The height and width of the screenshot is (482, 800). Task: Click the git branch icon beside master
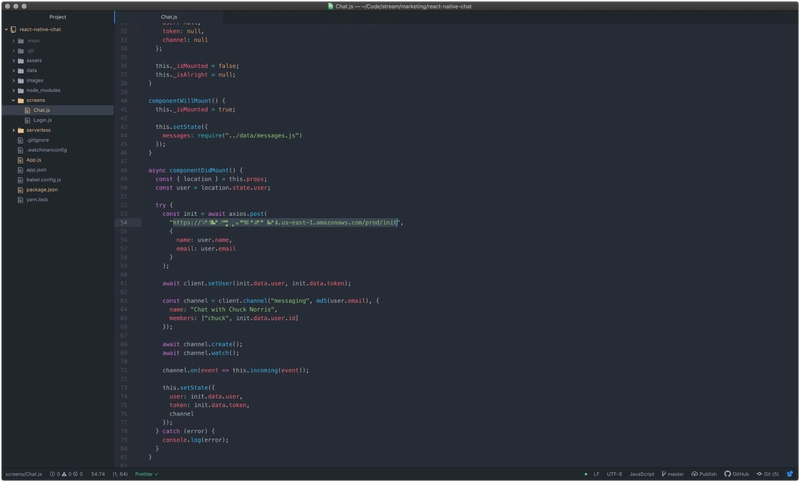(x=663, y=474)
